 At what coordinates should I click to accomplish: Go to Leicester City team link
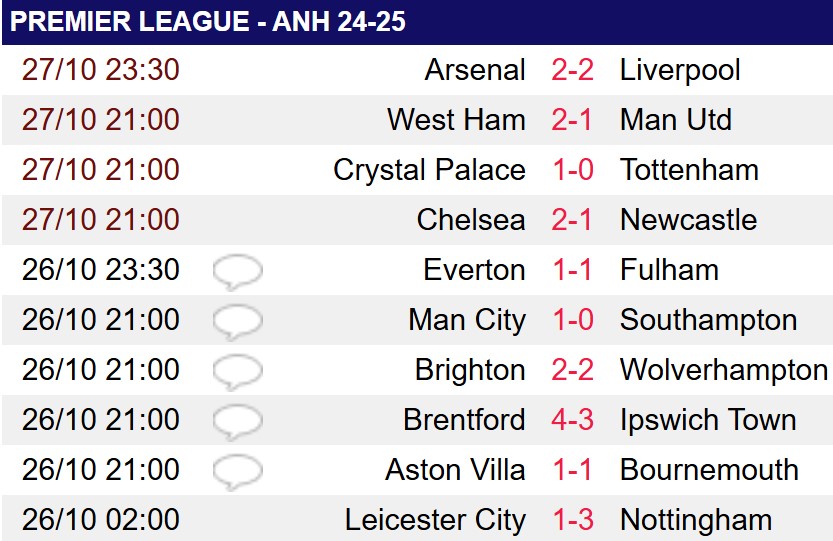click(435, 520)
